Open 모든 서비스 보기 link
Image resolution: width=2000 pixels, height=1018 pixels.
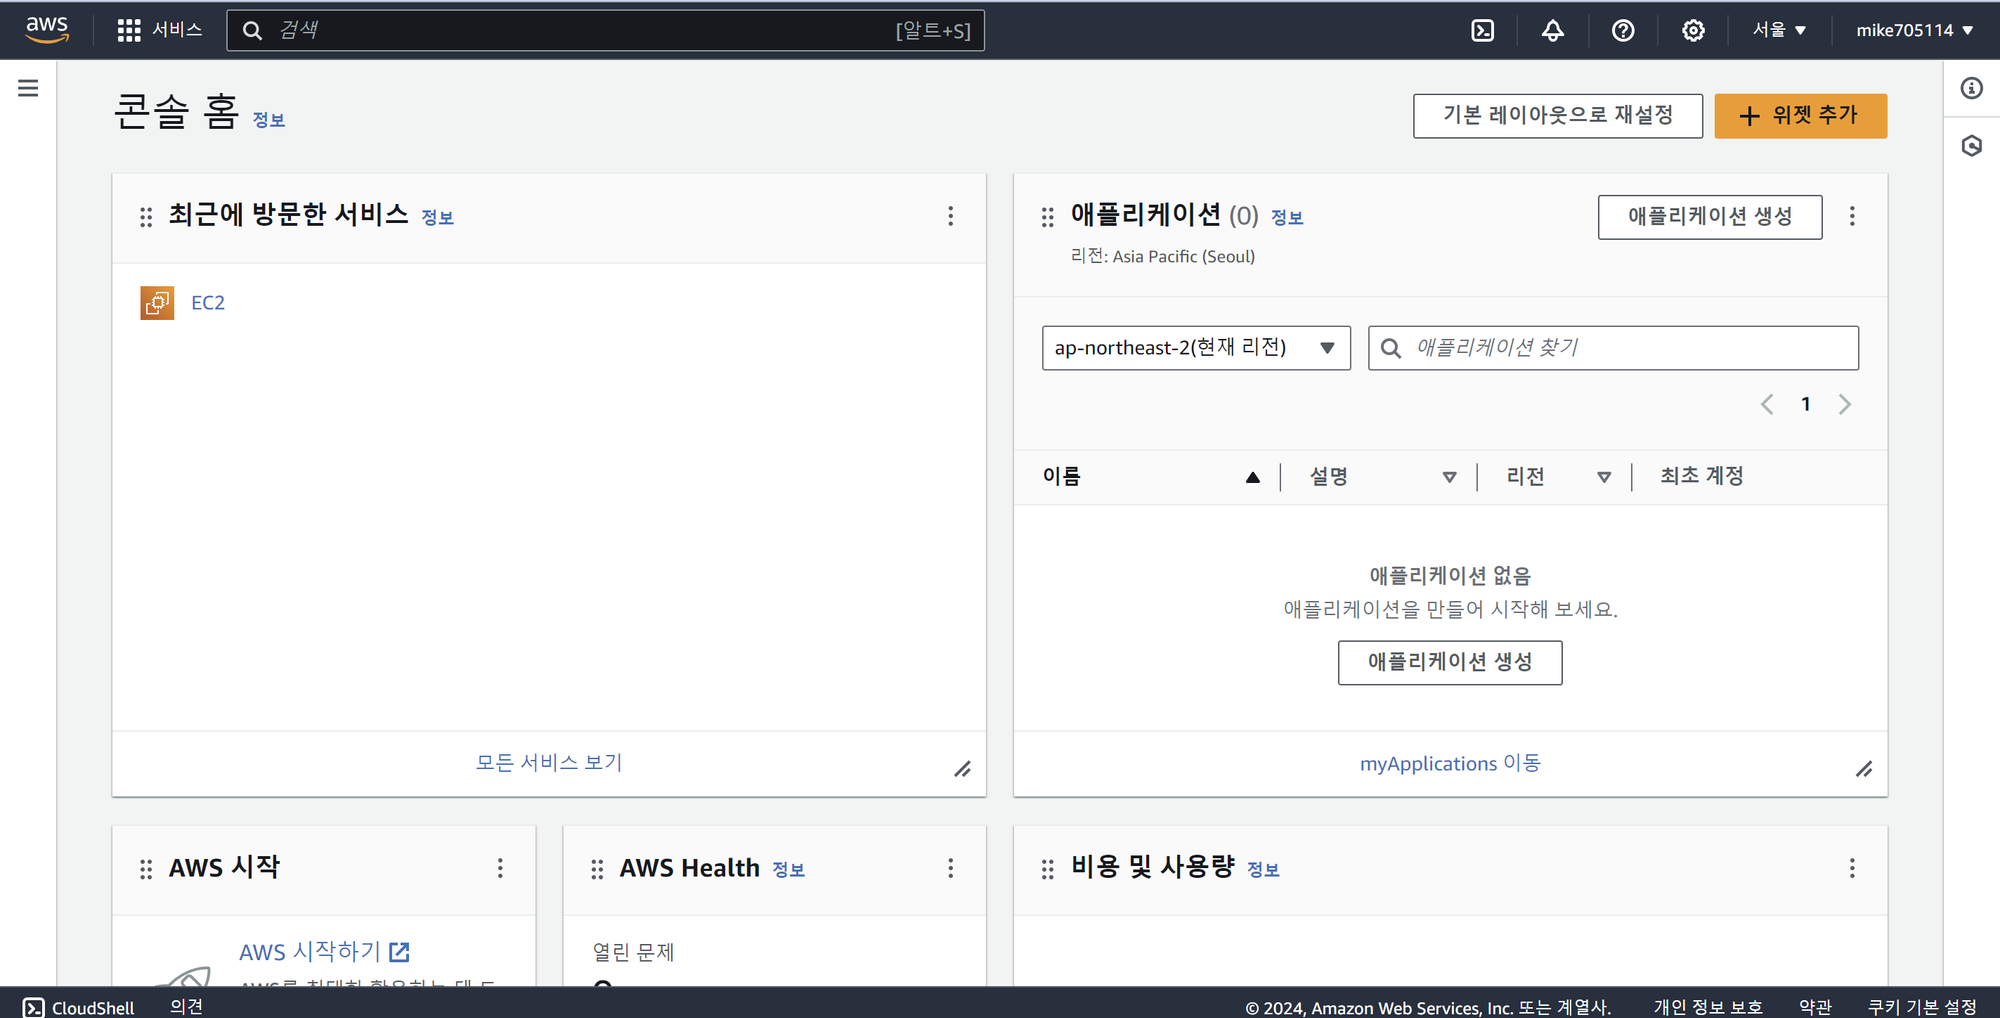pyautogui.click(x=549, y=763)
